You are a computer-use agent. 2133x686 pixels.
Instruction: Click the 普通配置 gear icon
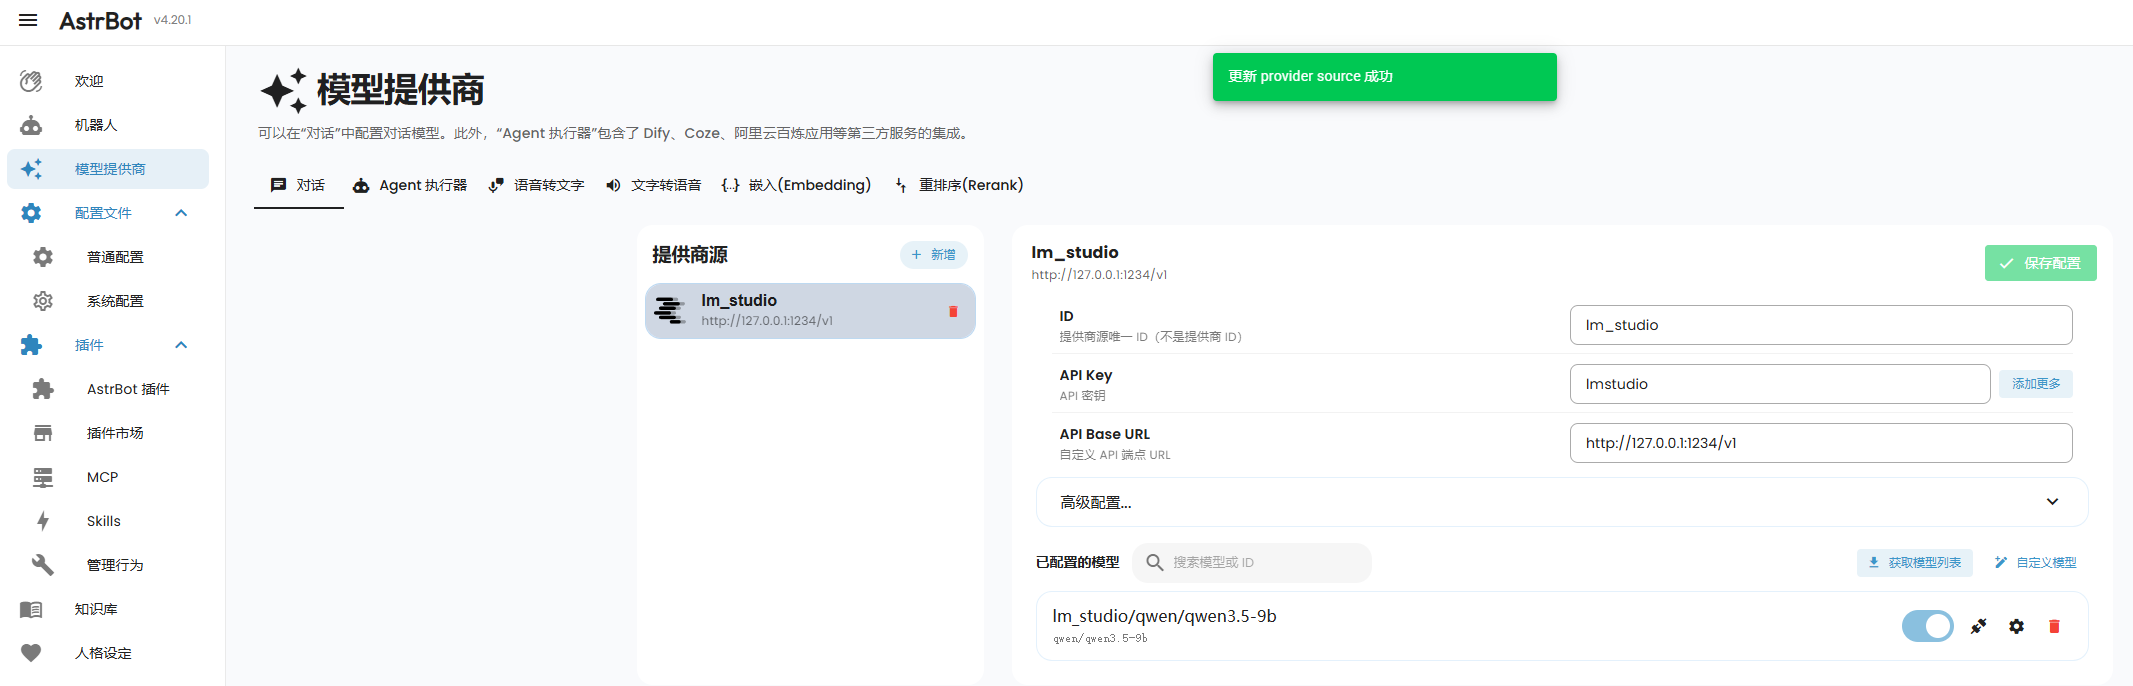click(x=43, y=257)
